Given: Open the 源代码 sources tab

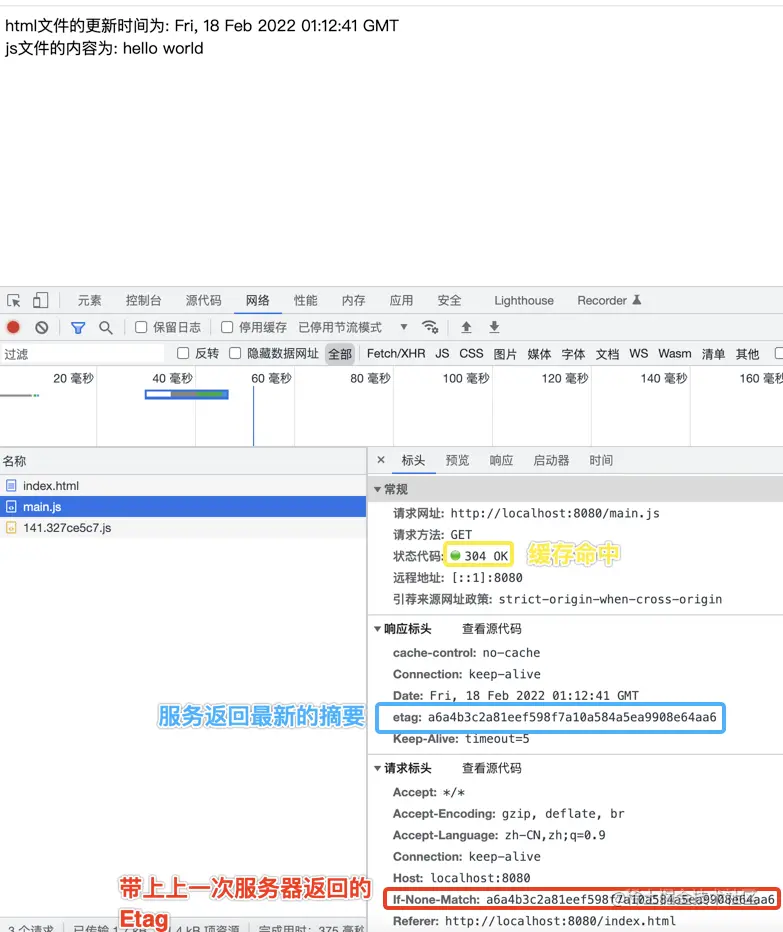Looking at the screenshot, I should [203, 301].
